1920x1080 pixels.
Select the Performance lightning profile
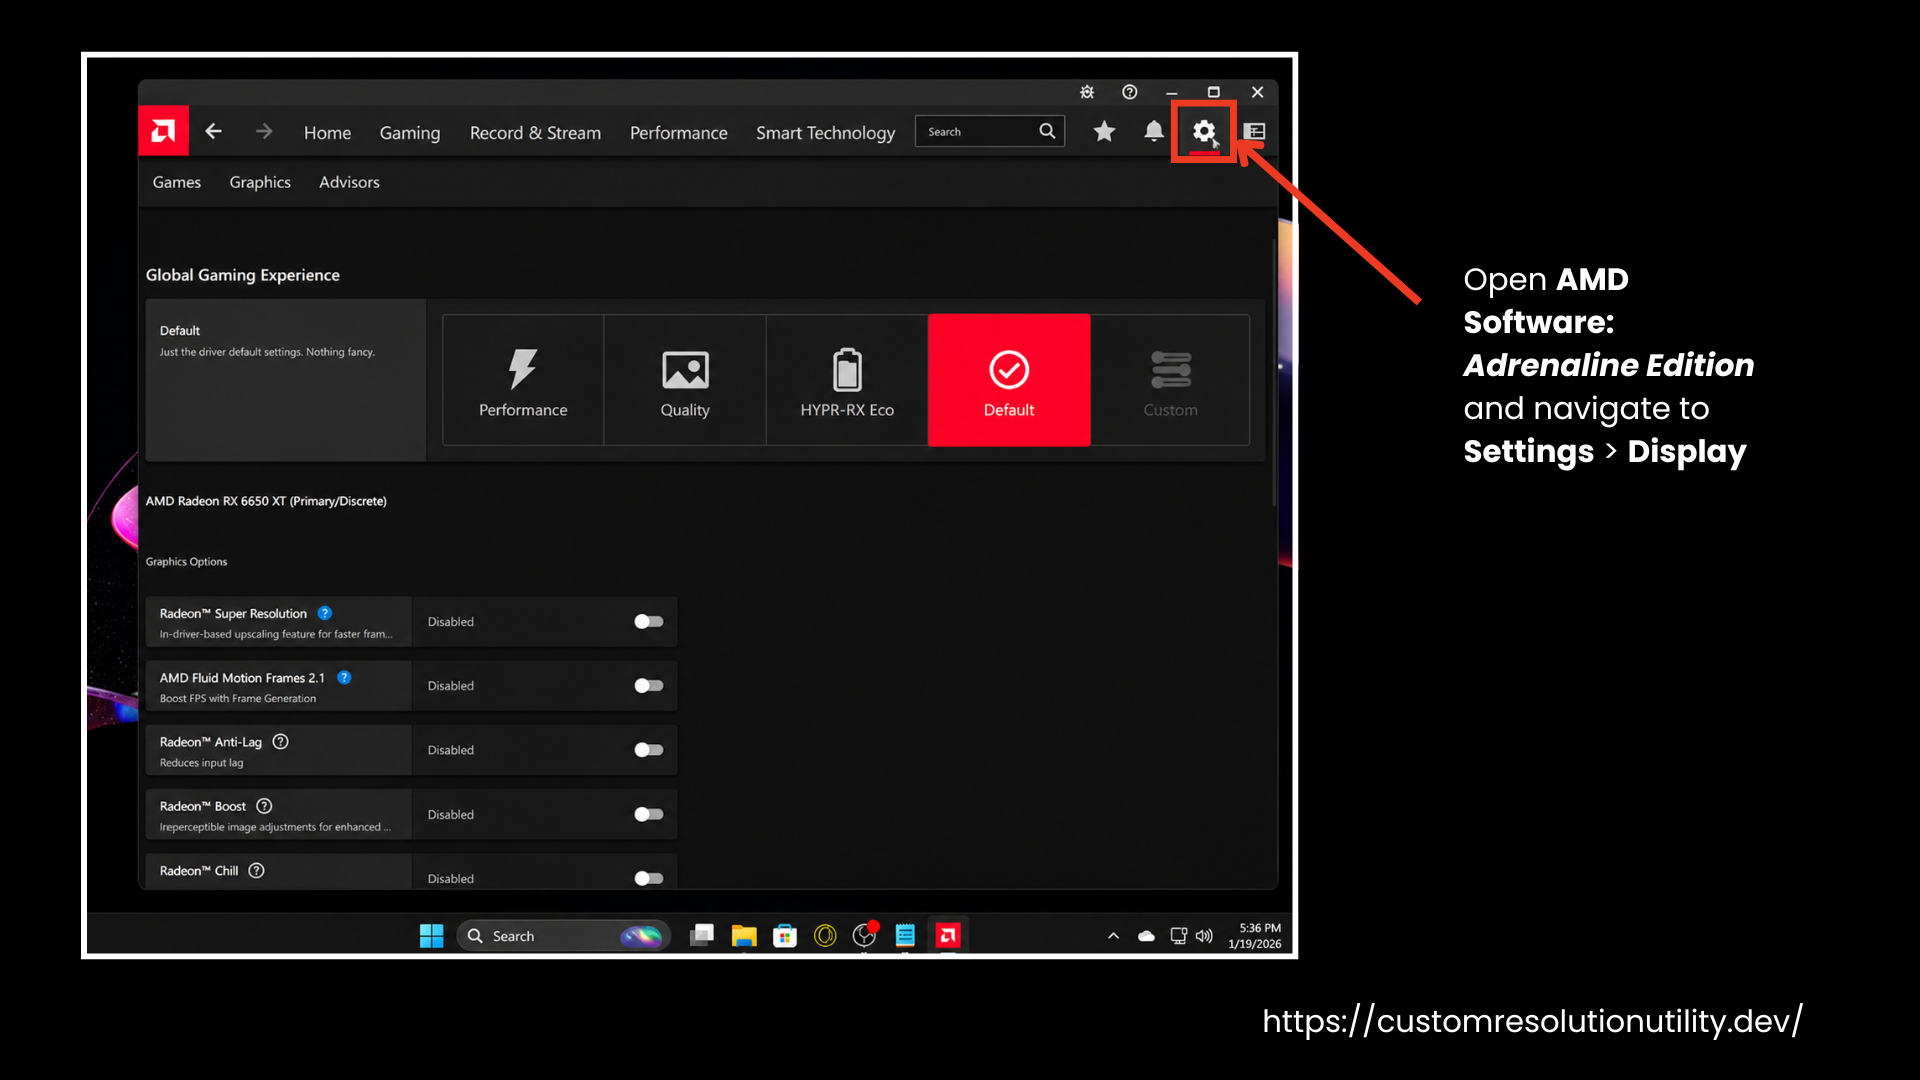[523, 380]
